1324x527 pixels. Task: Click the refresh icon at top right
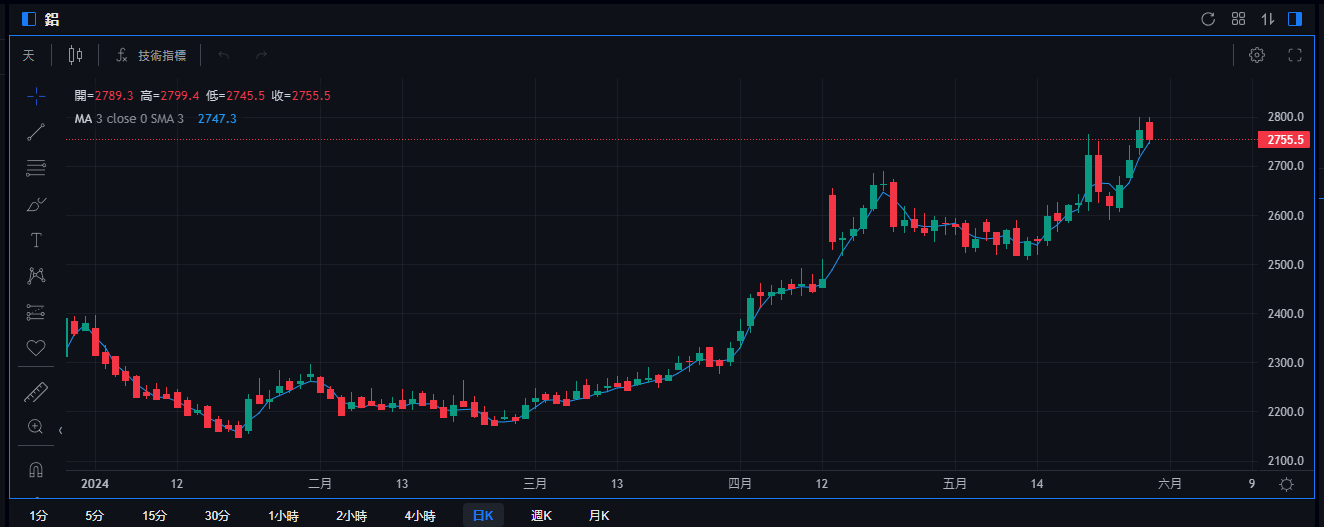[x=1207, y=19]
